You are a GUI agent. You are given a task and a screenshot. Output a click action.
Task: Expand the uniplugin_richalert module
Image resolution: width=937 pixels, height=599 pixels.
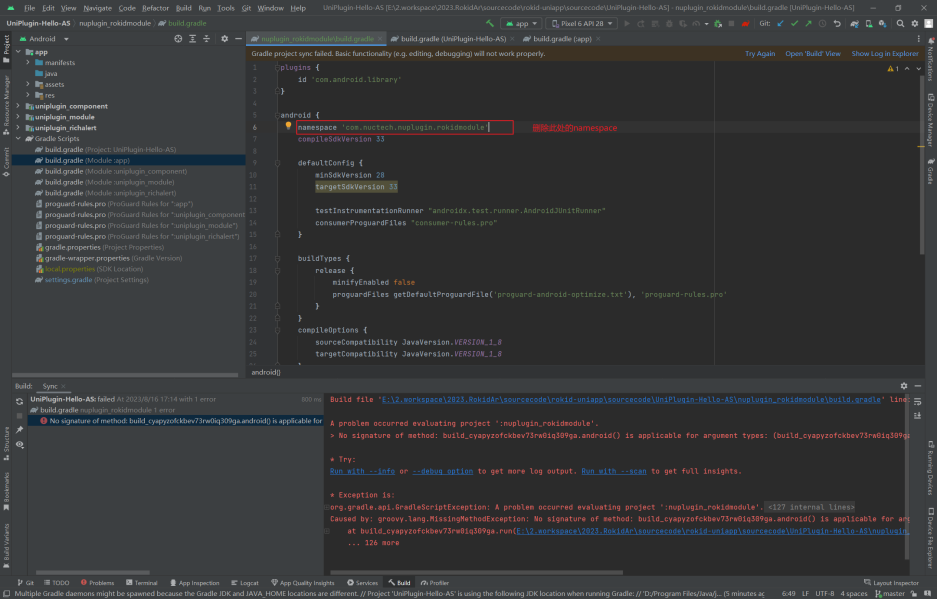click(x=19, y=127)
